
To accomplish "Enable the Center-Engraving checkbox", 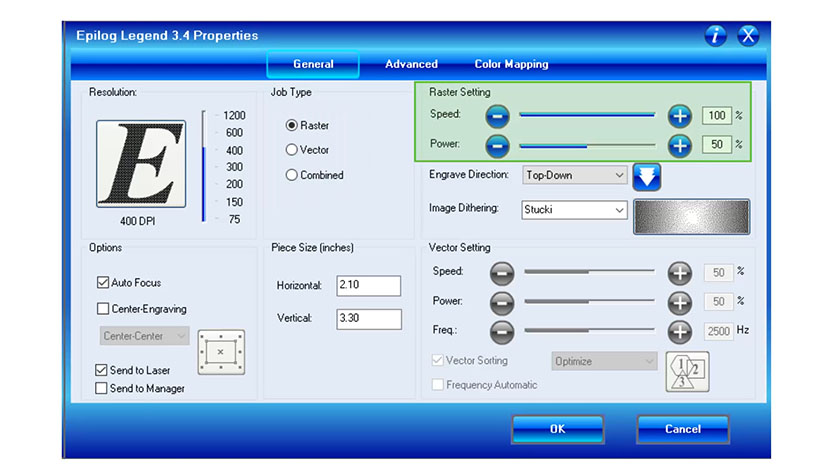I will 102,309.
